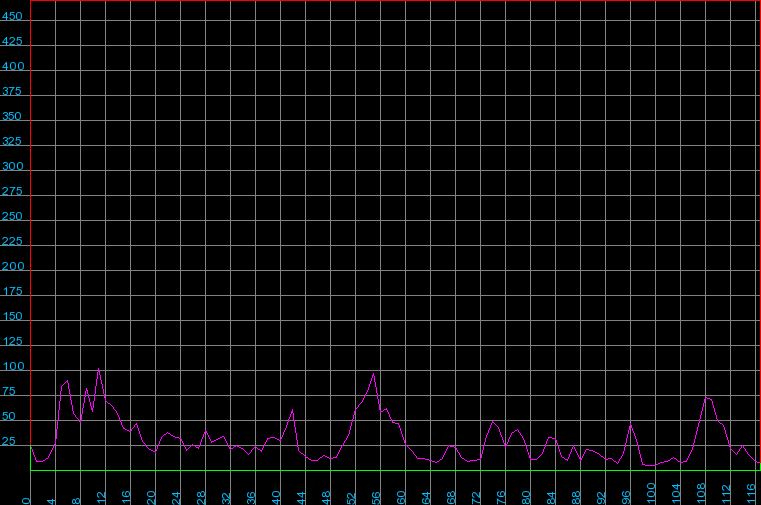Select the 60 horizontal axis tick label

(x=401, y=498)
